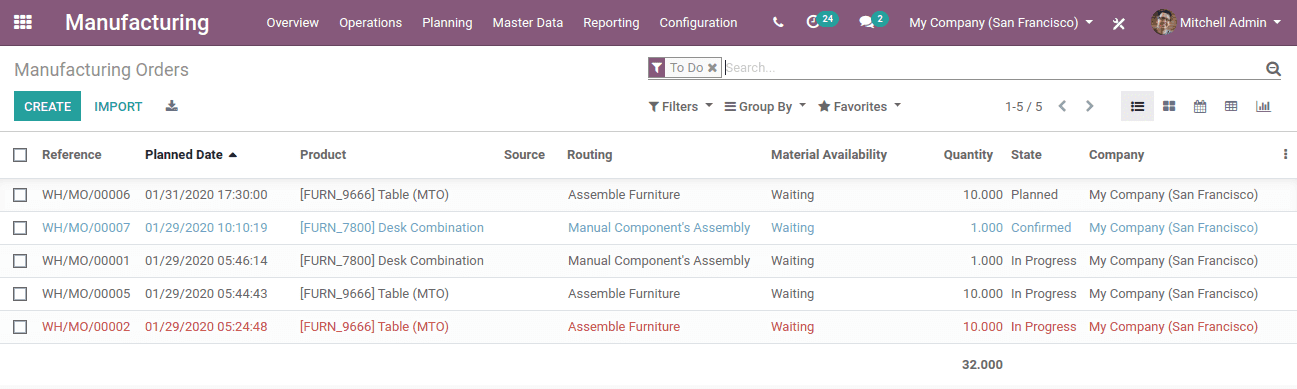Open order WH/MO/00002
The width and height of the screenshot is (1297, 389).
coord(86,327)
